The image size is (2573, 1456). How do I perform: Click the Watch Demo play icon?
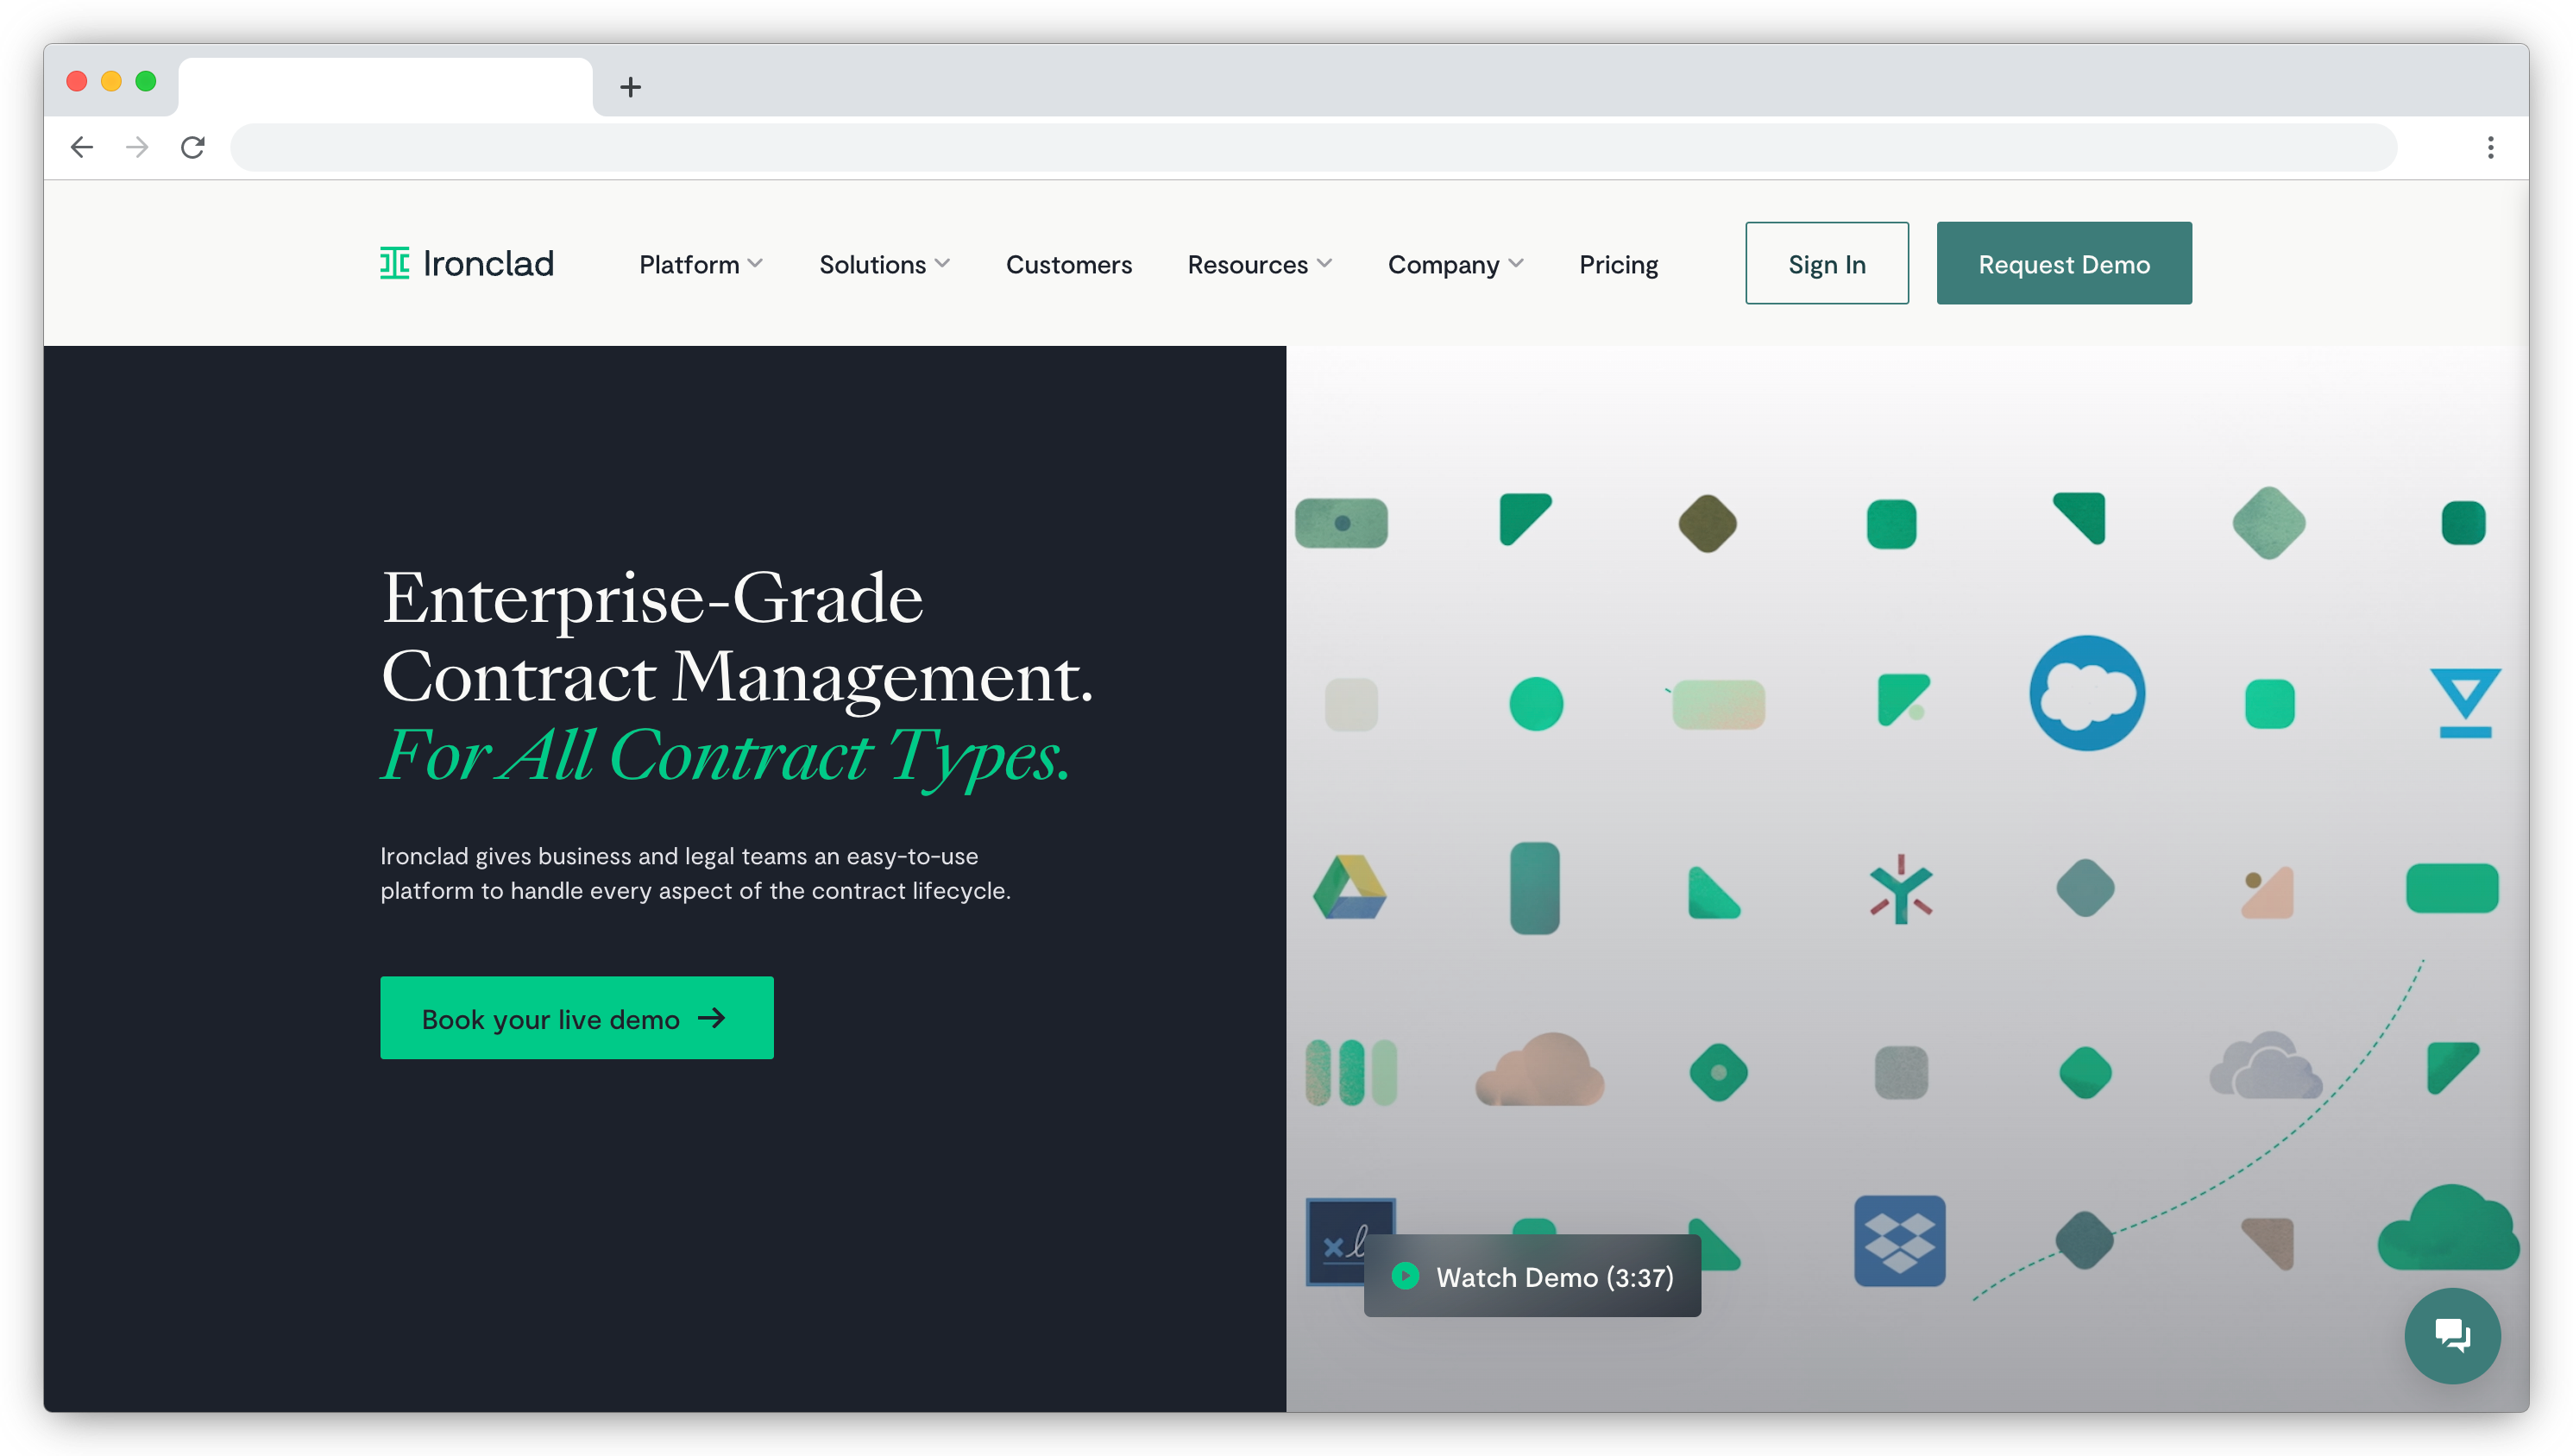coord(1405,1276)
